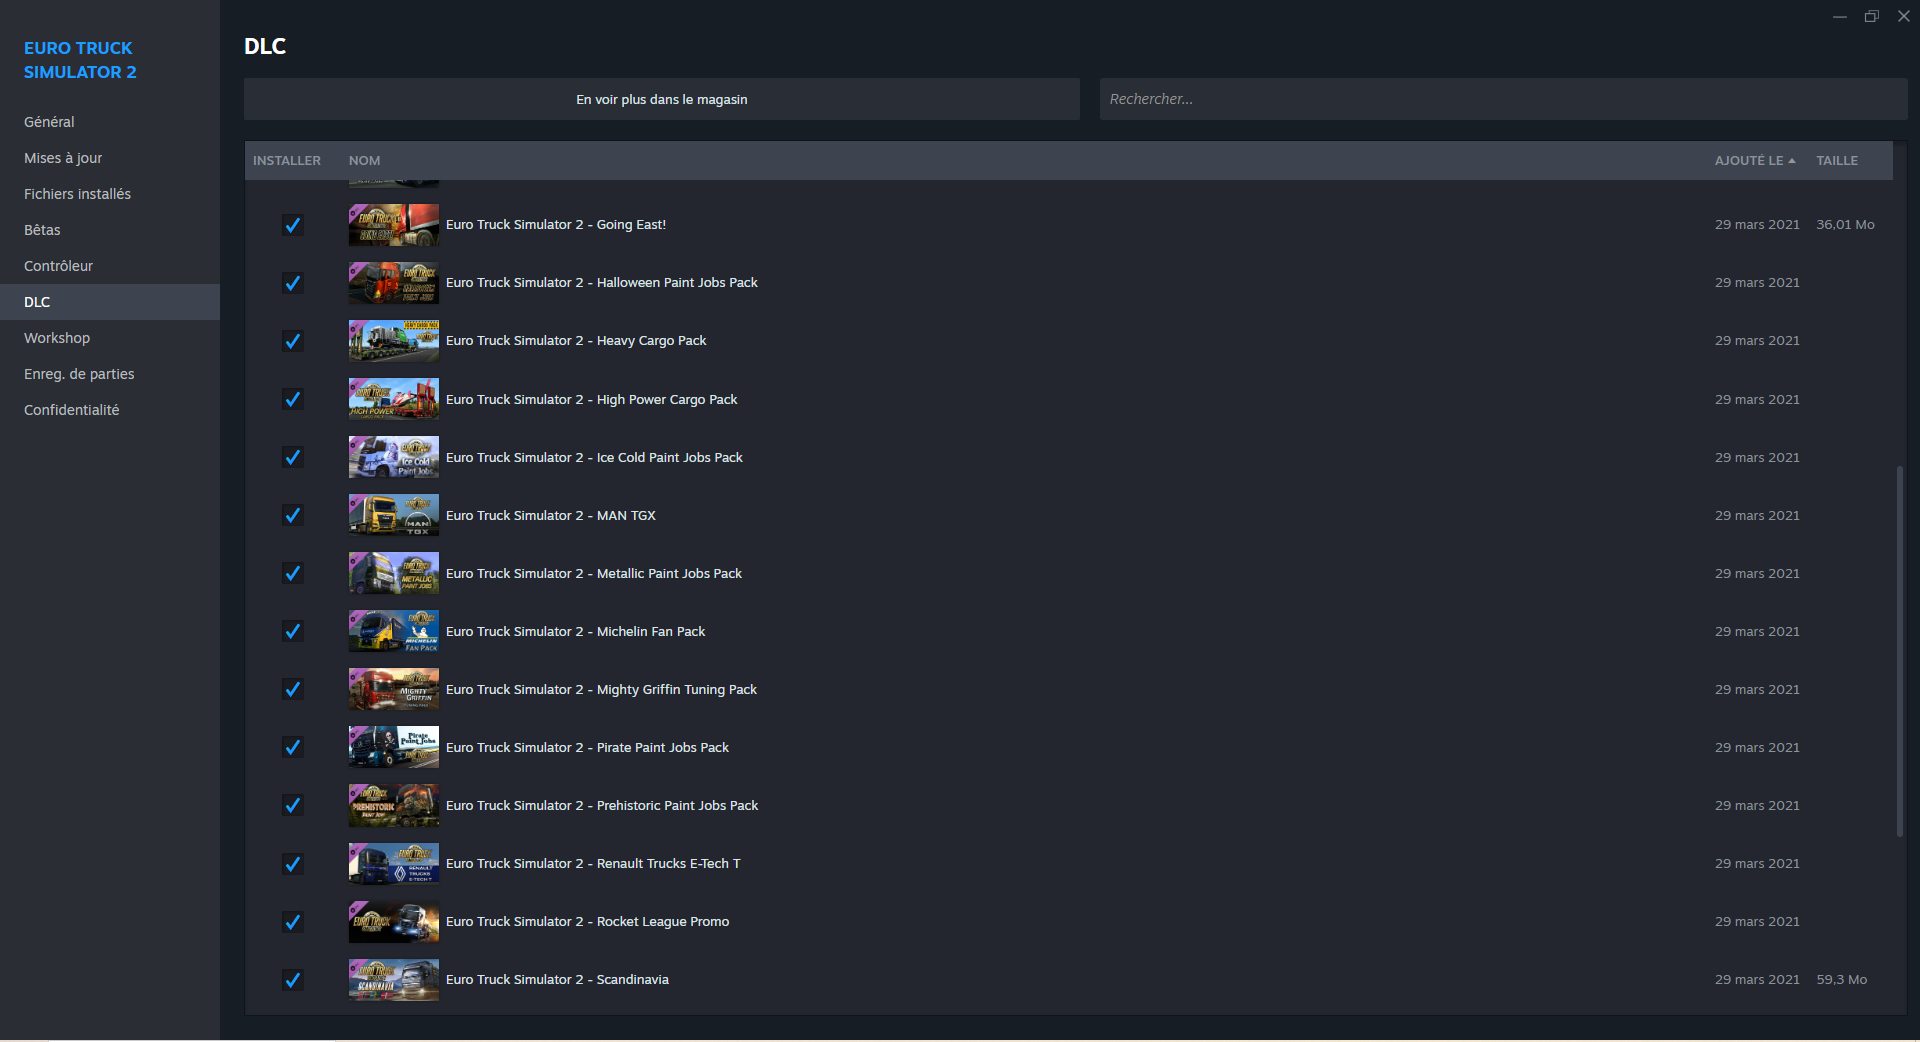The image size is (1920, 1042).
Task: Uncheck Pirate Paint Jobs Pack checkbox
Action: [x=292, y=747]
